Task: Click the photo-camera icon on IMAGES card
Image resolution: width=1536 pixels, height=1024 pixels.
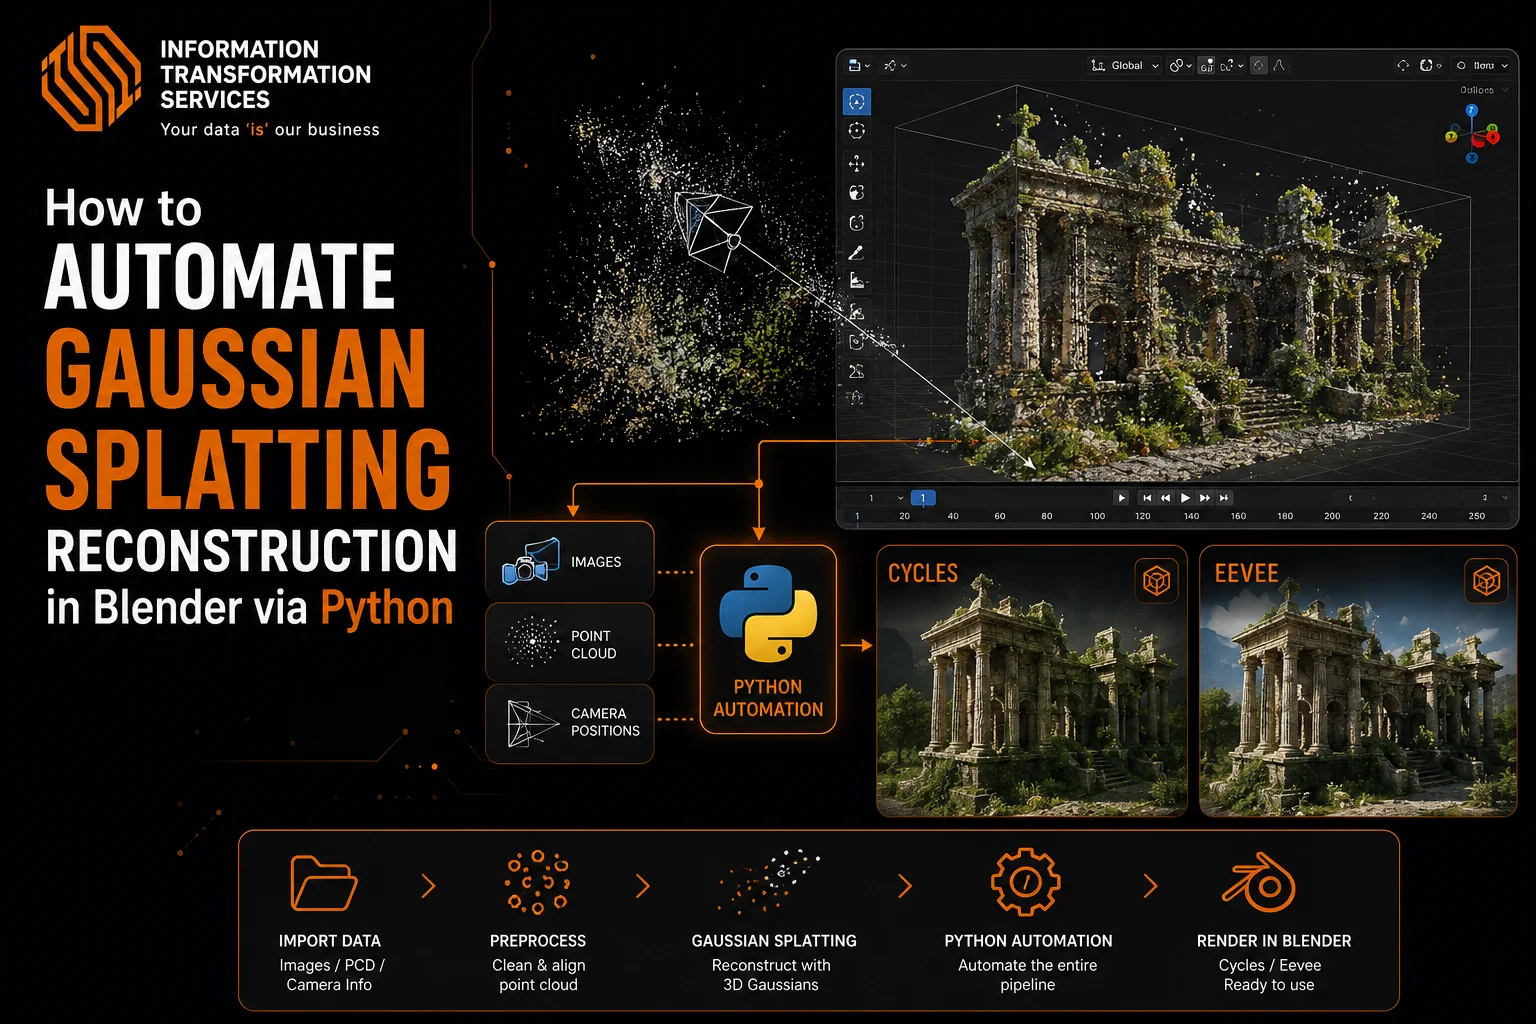Action: click(531, 562)
